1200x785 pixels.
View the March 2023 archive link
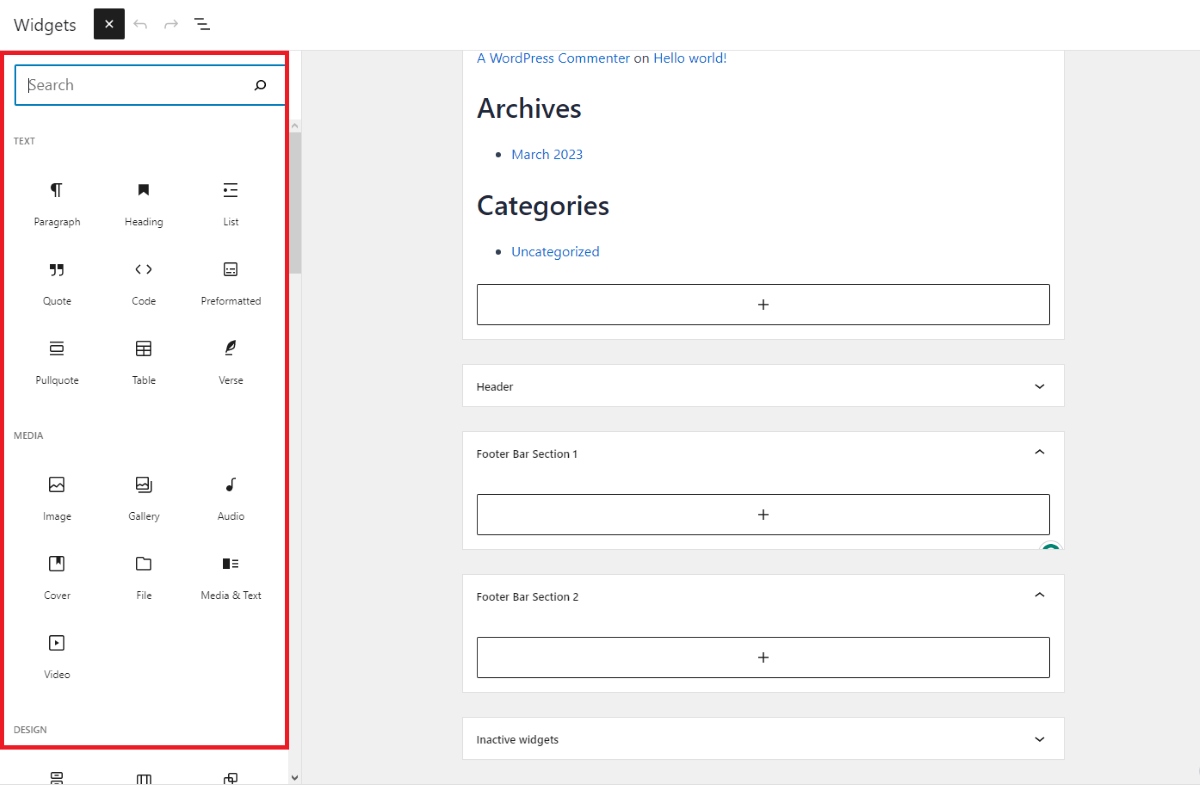click(547, 154)
